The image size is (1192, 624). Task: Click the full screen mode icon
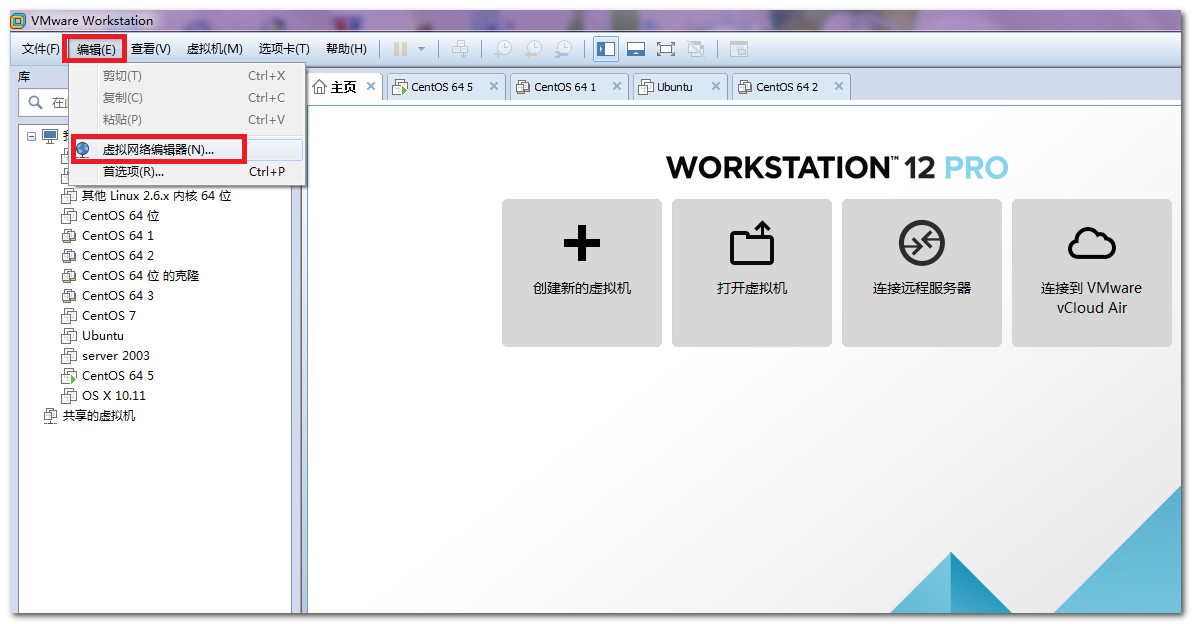[666, 49]
